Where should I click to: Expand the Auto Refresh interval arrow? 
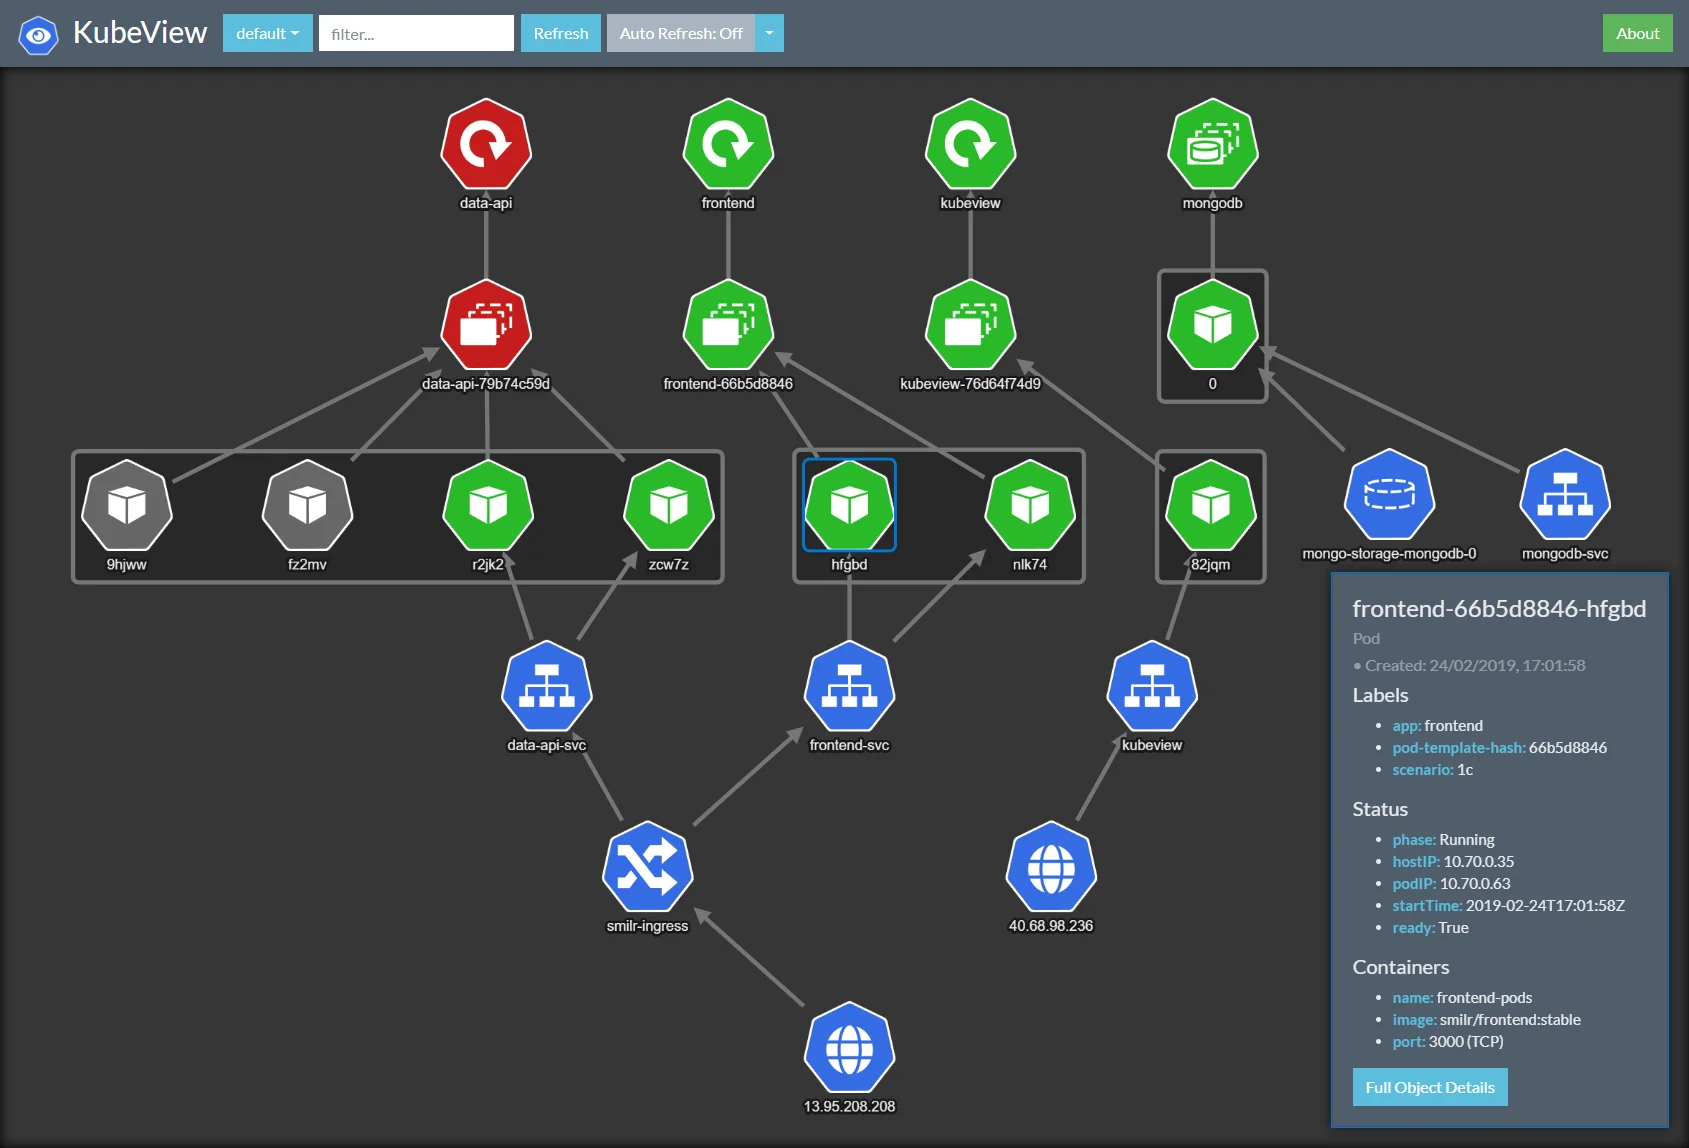click(769, 33)
